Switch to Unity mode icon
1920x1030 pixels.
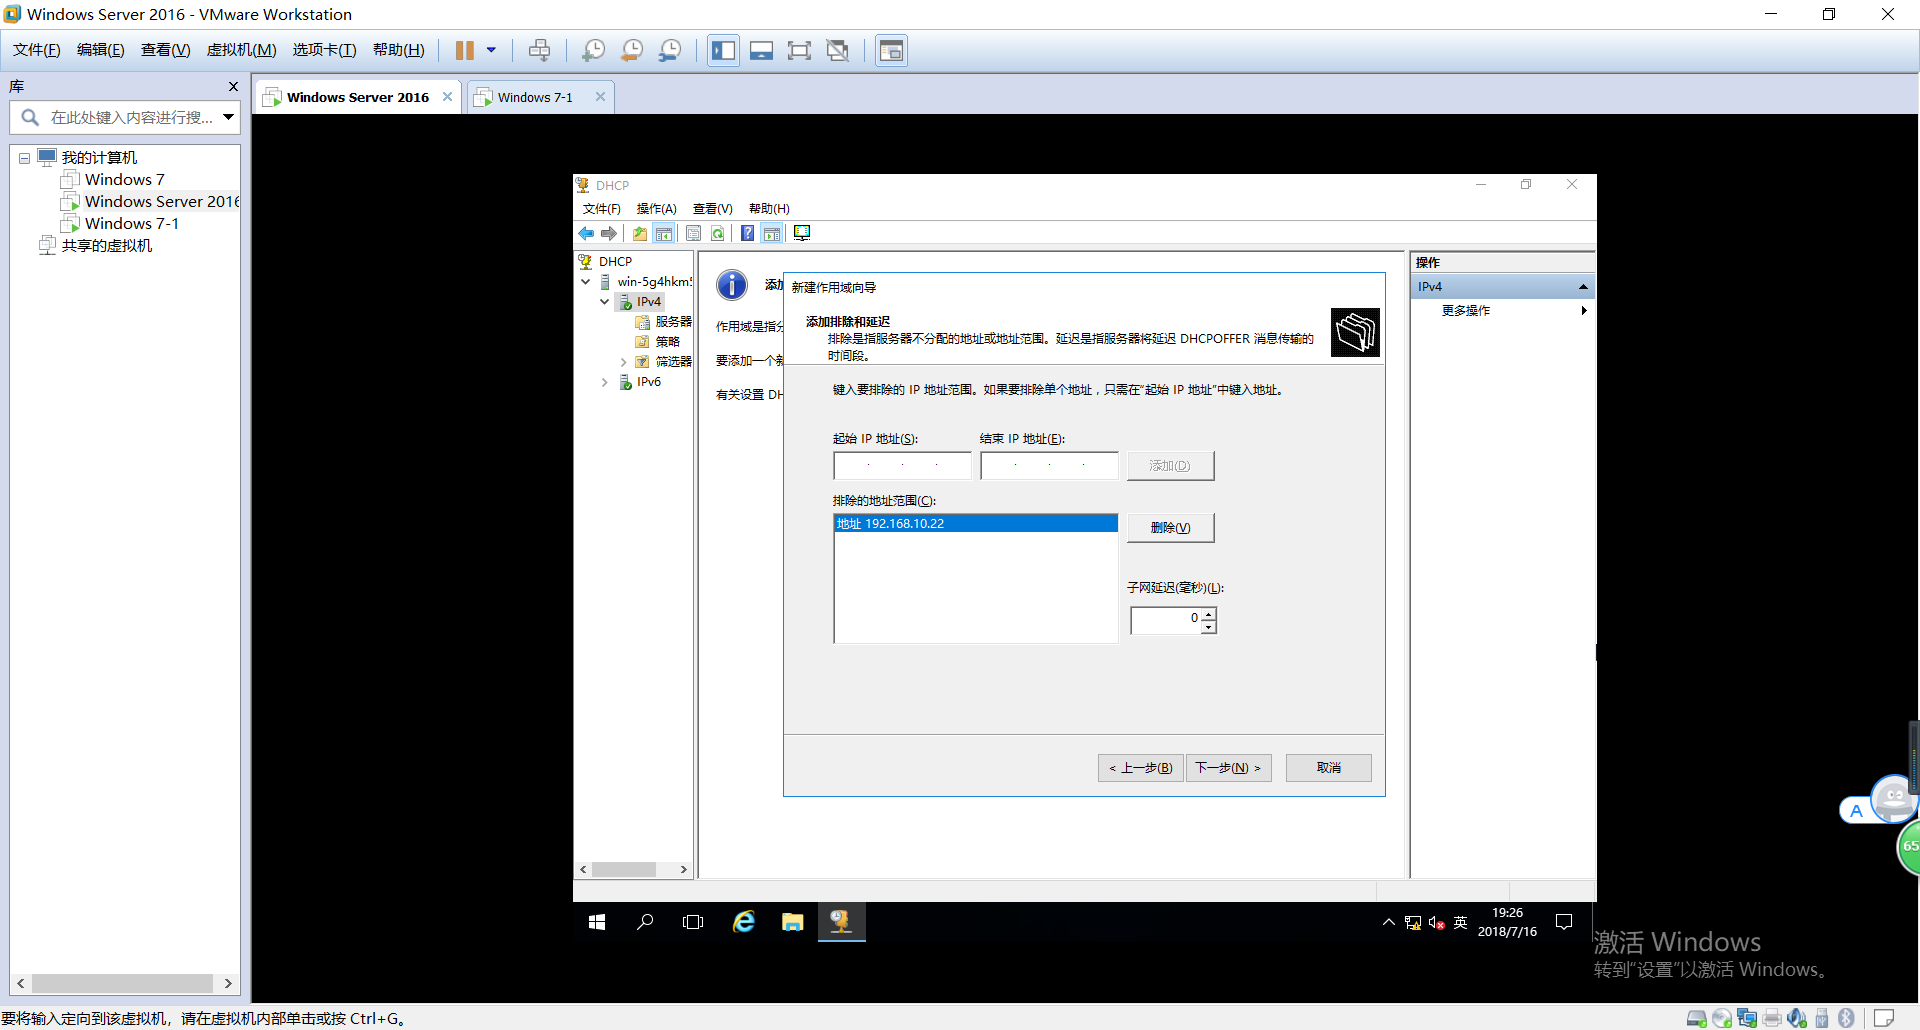(x=838, y=50)
